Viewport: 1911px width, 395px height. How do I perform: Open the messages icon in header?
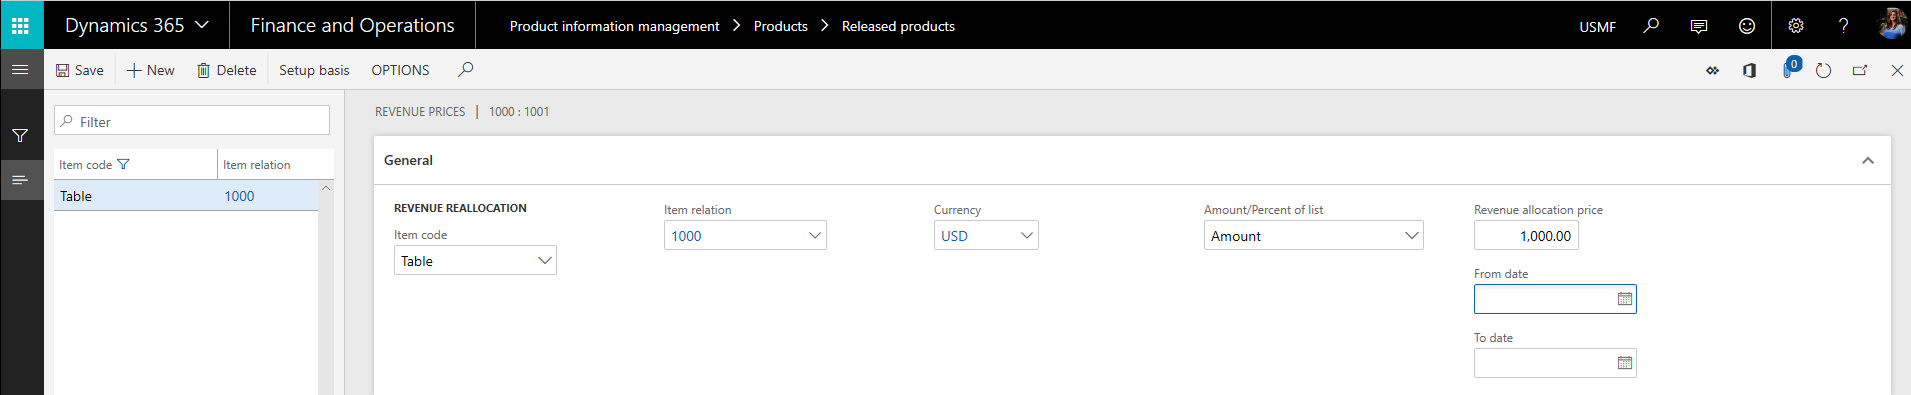1699,26
